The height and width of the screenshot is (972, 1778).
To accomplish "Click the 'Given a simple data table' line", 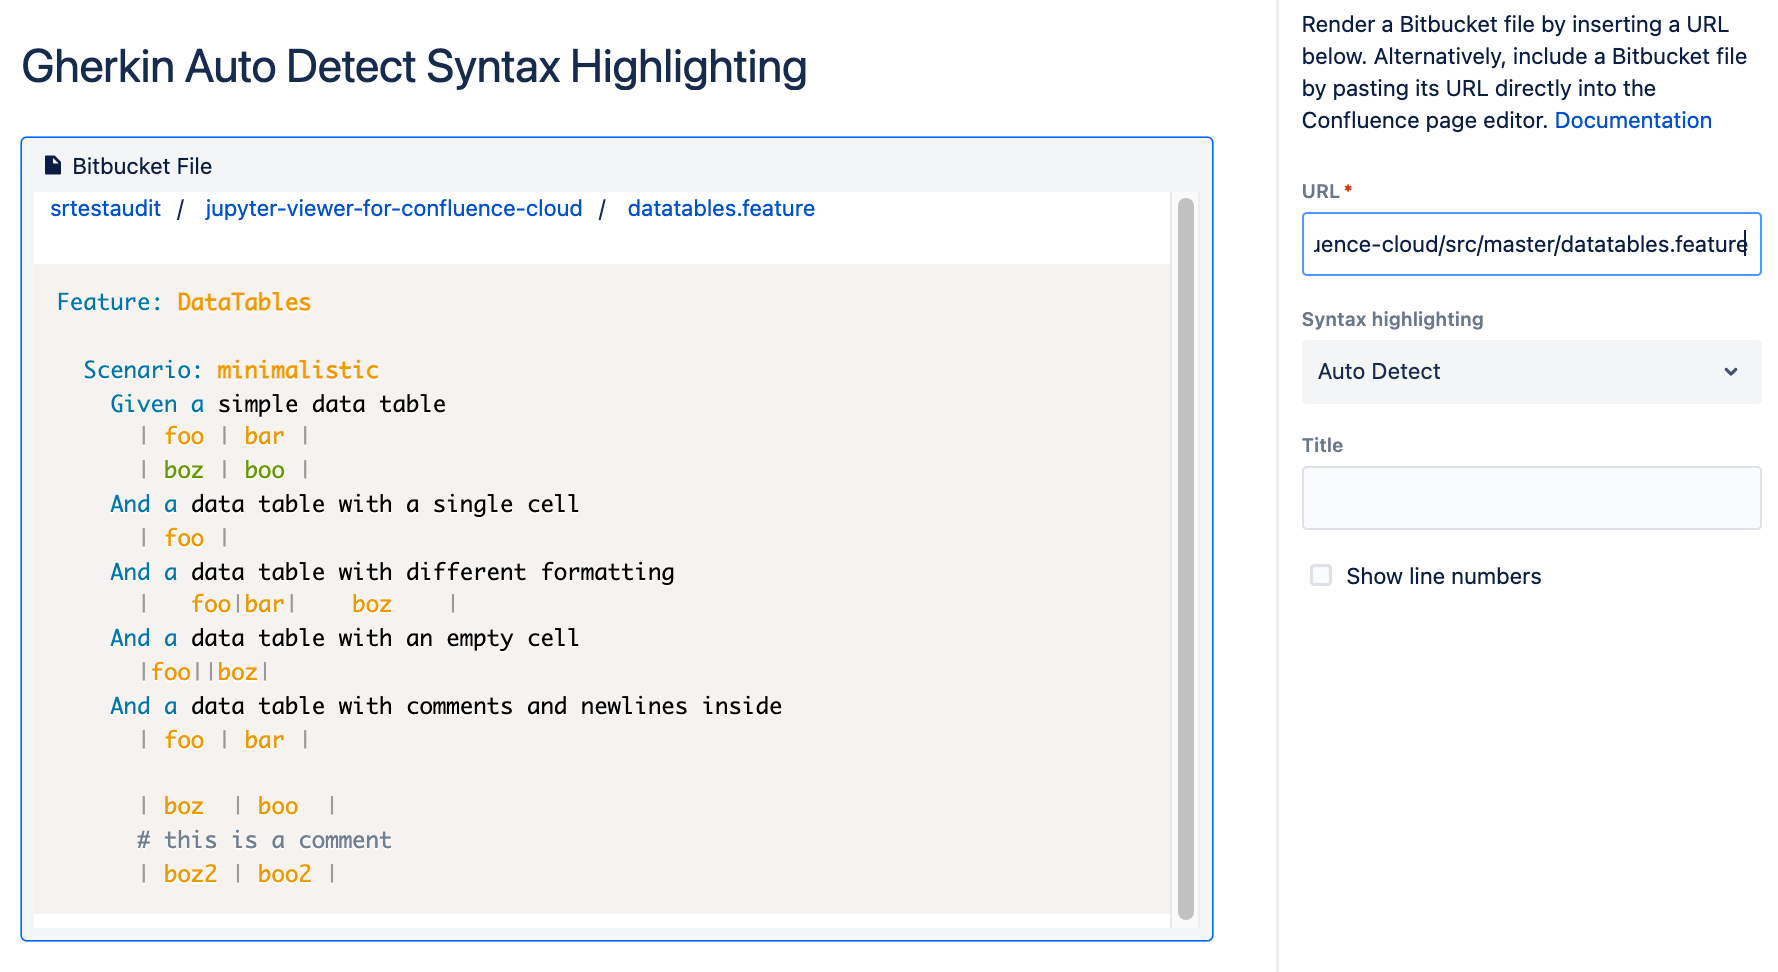I will pyautogui.click(x=278, y=404).
